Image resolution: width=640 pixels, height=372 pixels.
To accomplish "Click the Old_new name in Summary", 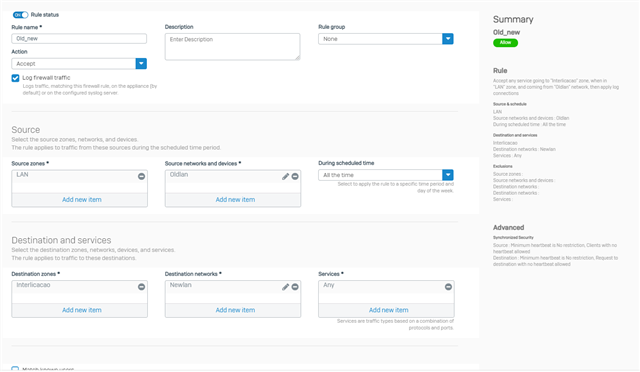I will [x=507, y=32].
